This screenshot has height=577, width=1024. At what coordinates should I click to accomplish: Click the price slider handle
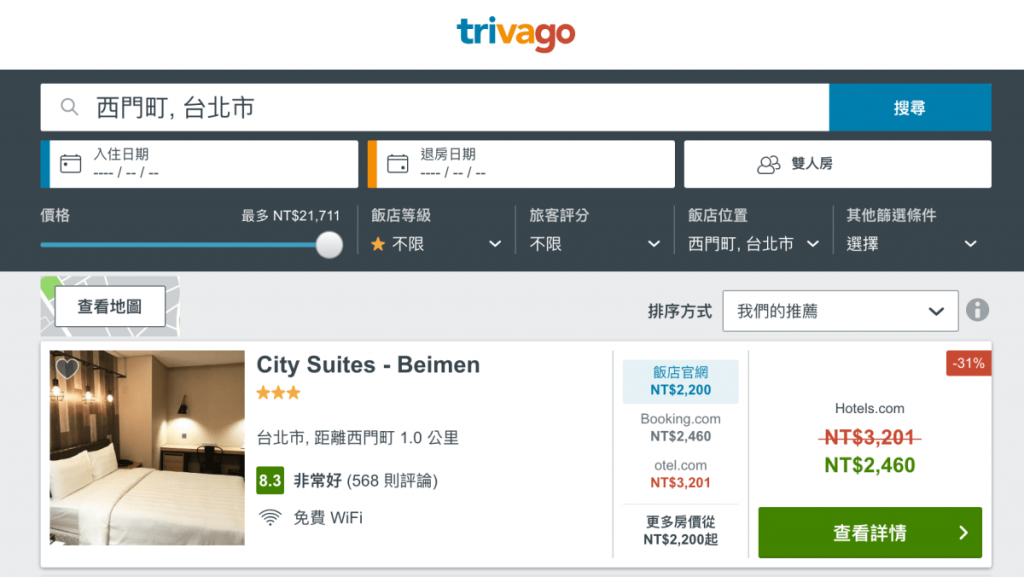point(329,244)
